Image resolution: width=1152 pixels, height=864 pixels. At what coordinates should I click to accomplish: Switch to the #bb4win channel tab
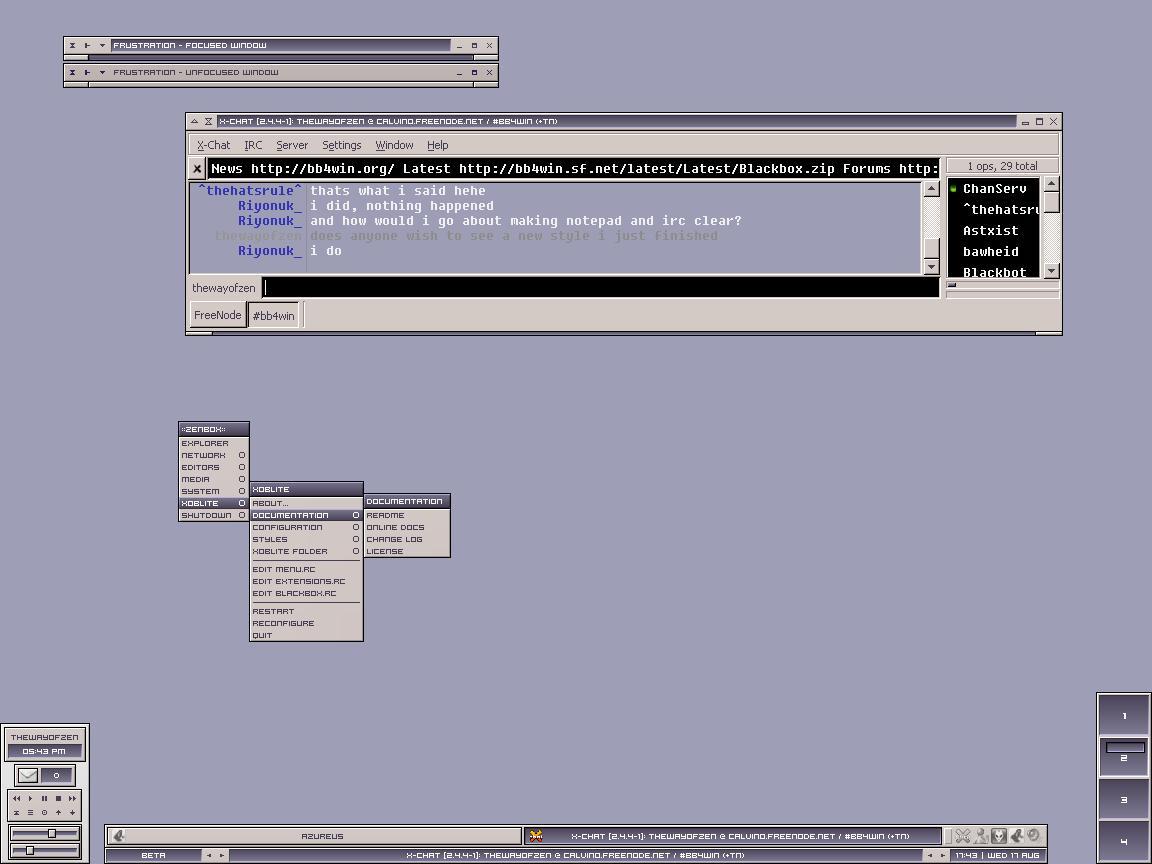click(273, 316)
